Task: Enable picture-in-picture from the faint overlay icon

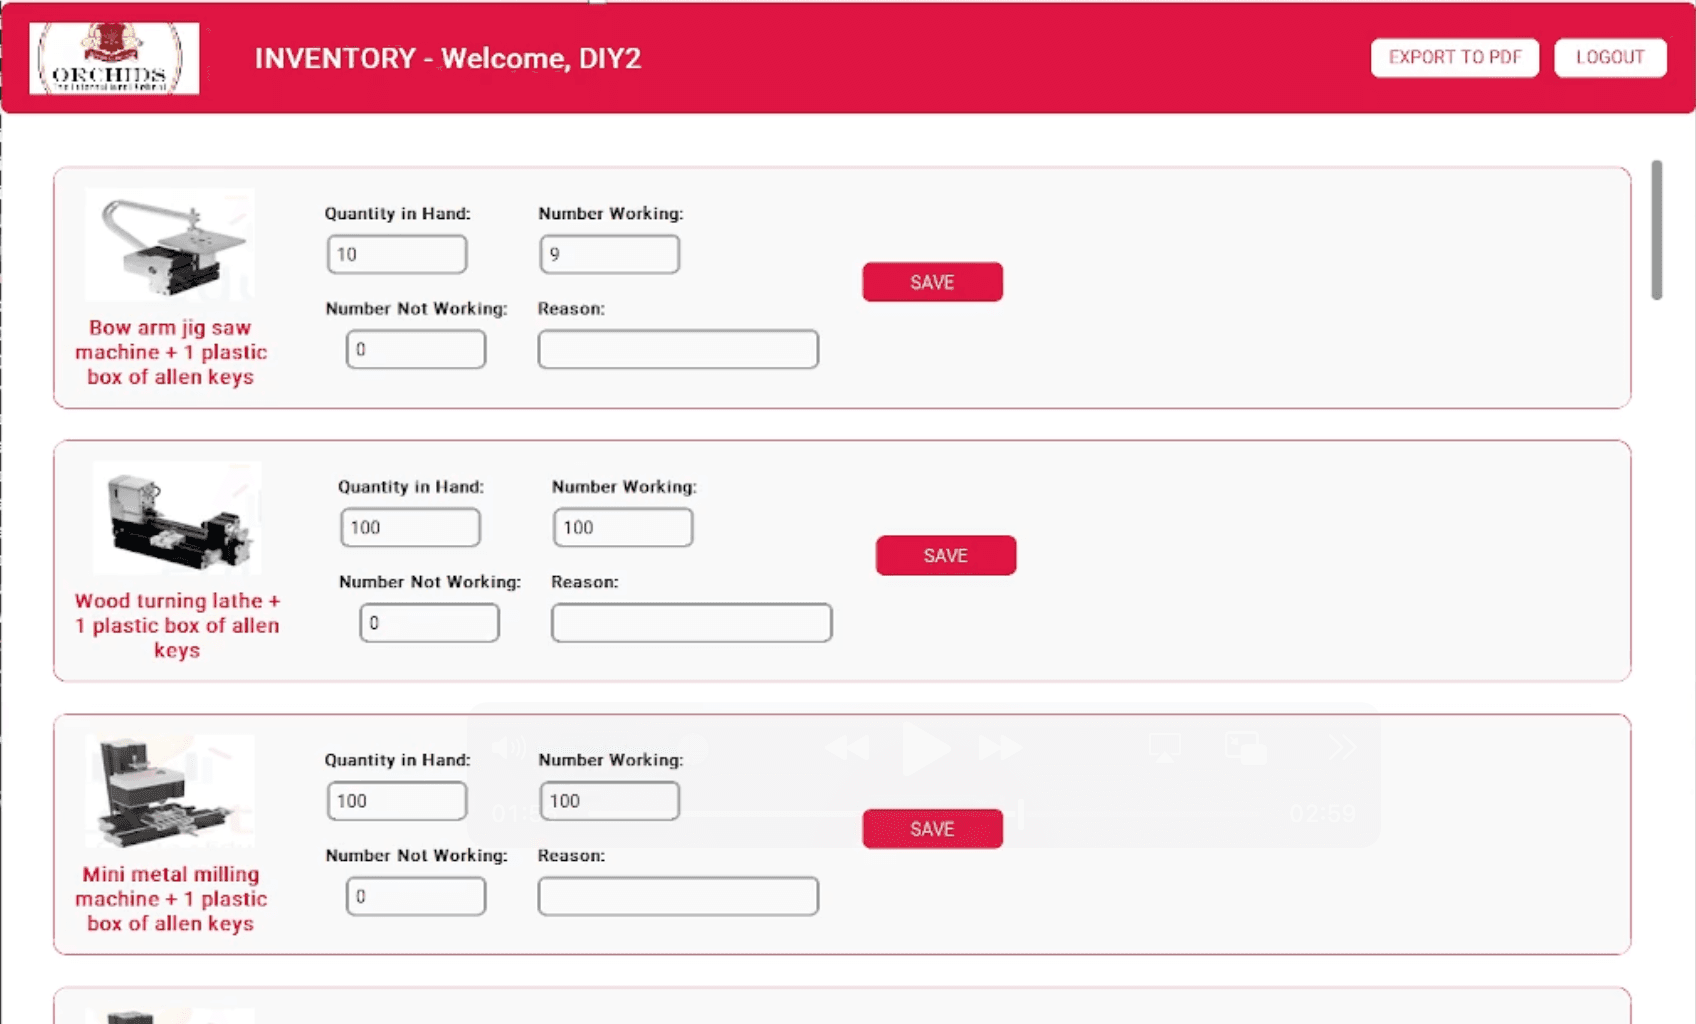Action: click(1246, 748)
